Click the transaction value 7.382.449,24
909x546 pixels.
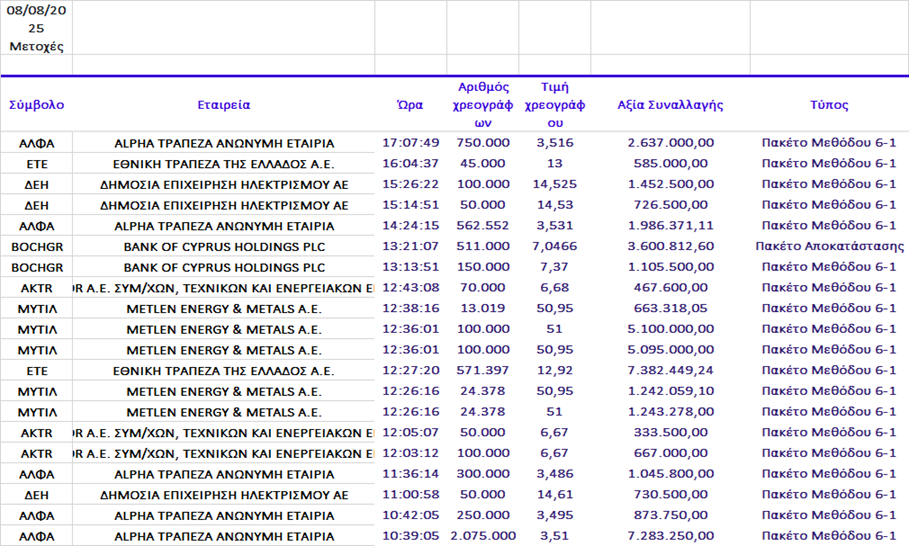(x=669, y=370)
